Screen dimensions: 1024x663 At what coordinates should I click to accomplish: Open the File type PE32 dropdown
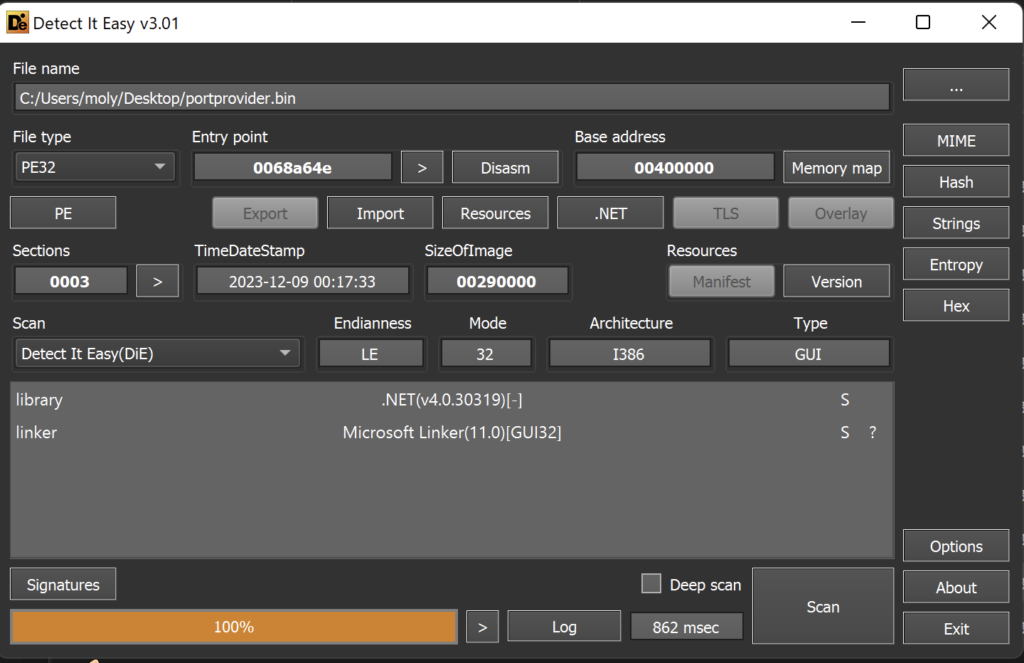click(x=95, y=168)
